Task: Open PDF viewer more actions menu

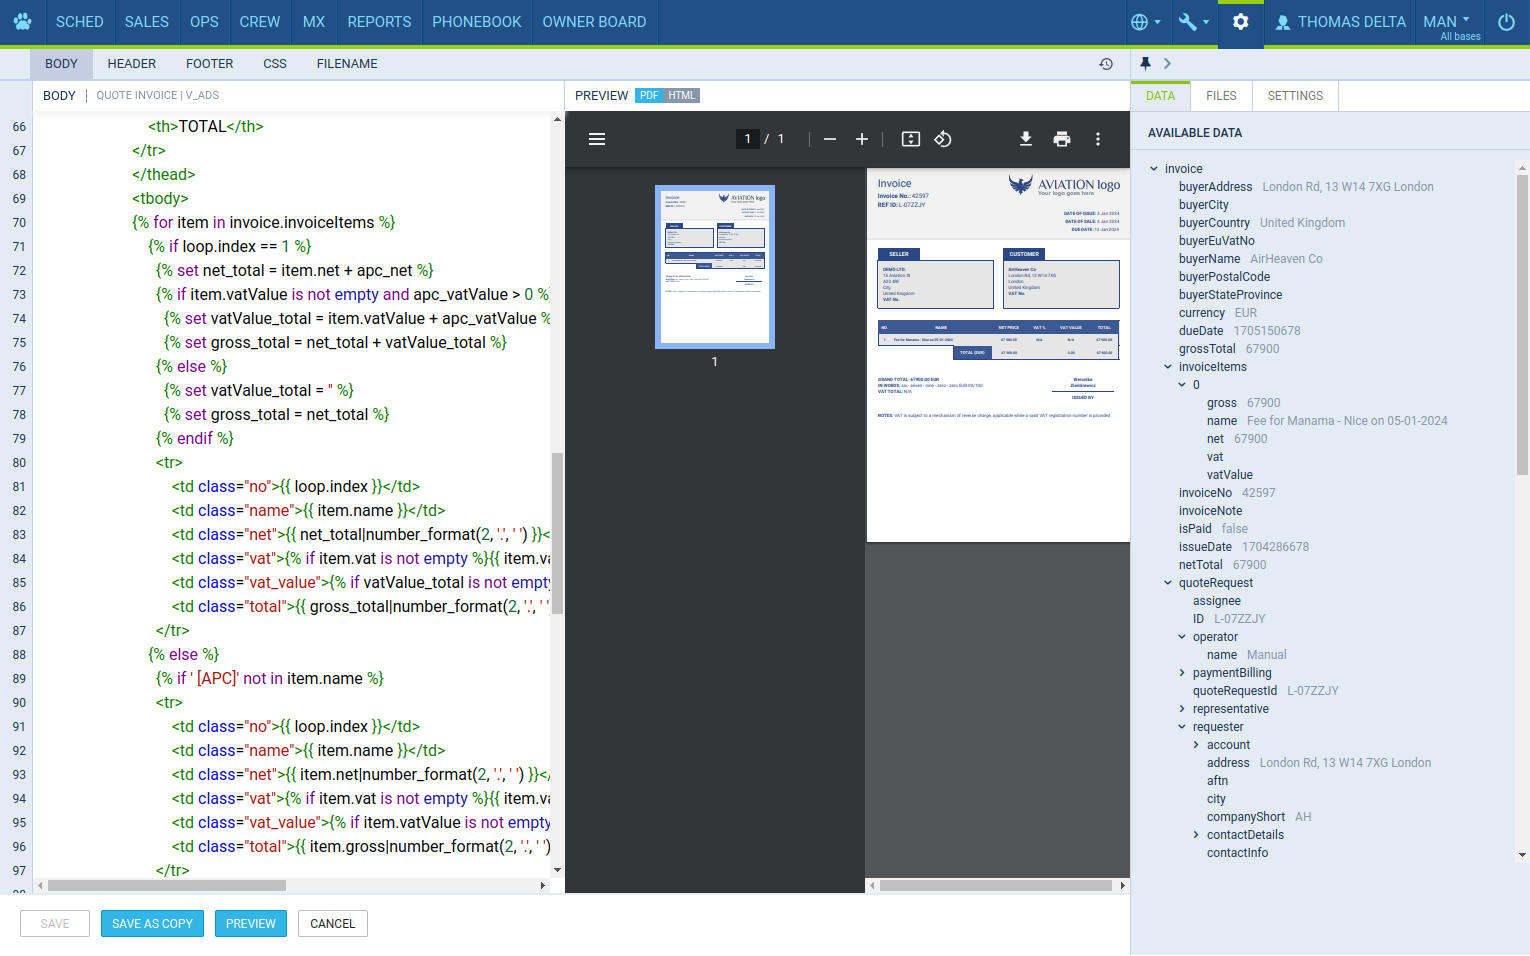Action: [x=1098, y=139]
